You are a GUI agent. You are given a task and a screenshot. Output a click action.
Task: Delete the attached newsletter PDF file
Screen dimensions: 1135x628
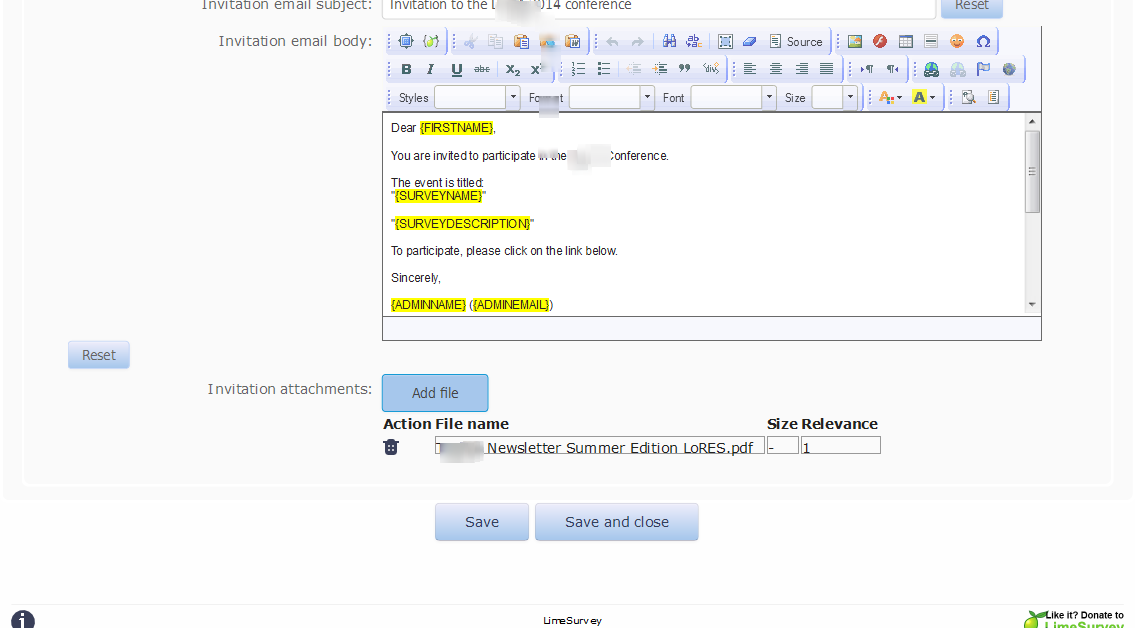[391, 447]
